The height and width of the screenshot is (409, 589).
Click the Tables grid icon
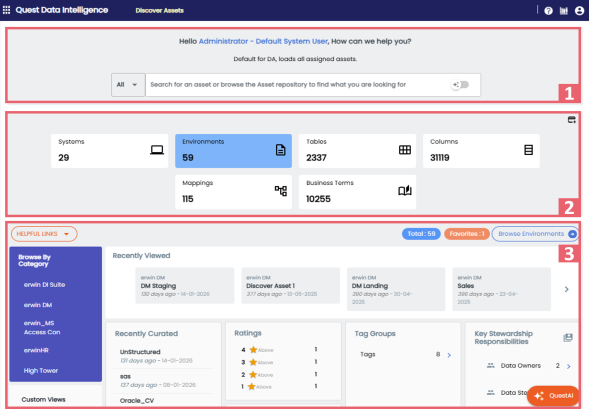(x=405, y=150)
